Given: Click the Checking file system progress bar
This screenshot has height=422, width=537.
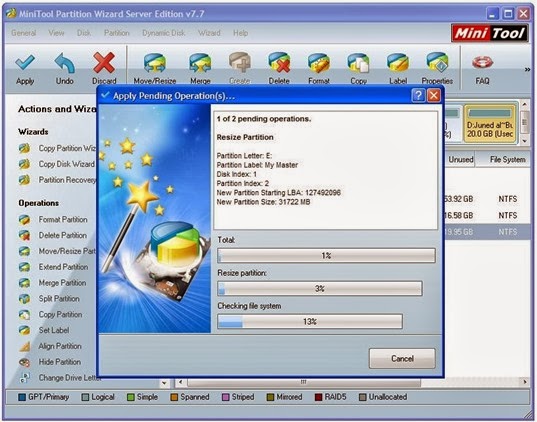Looking at the screenshot, I should pyautogui.click(x=310, y=321).
